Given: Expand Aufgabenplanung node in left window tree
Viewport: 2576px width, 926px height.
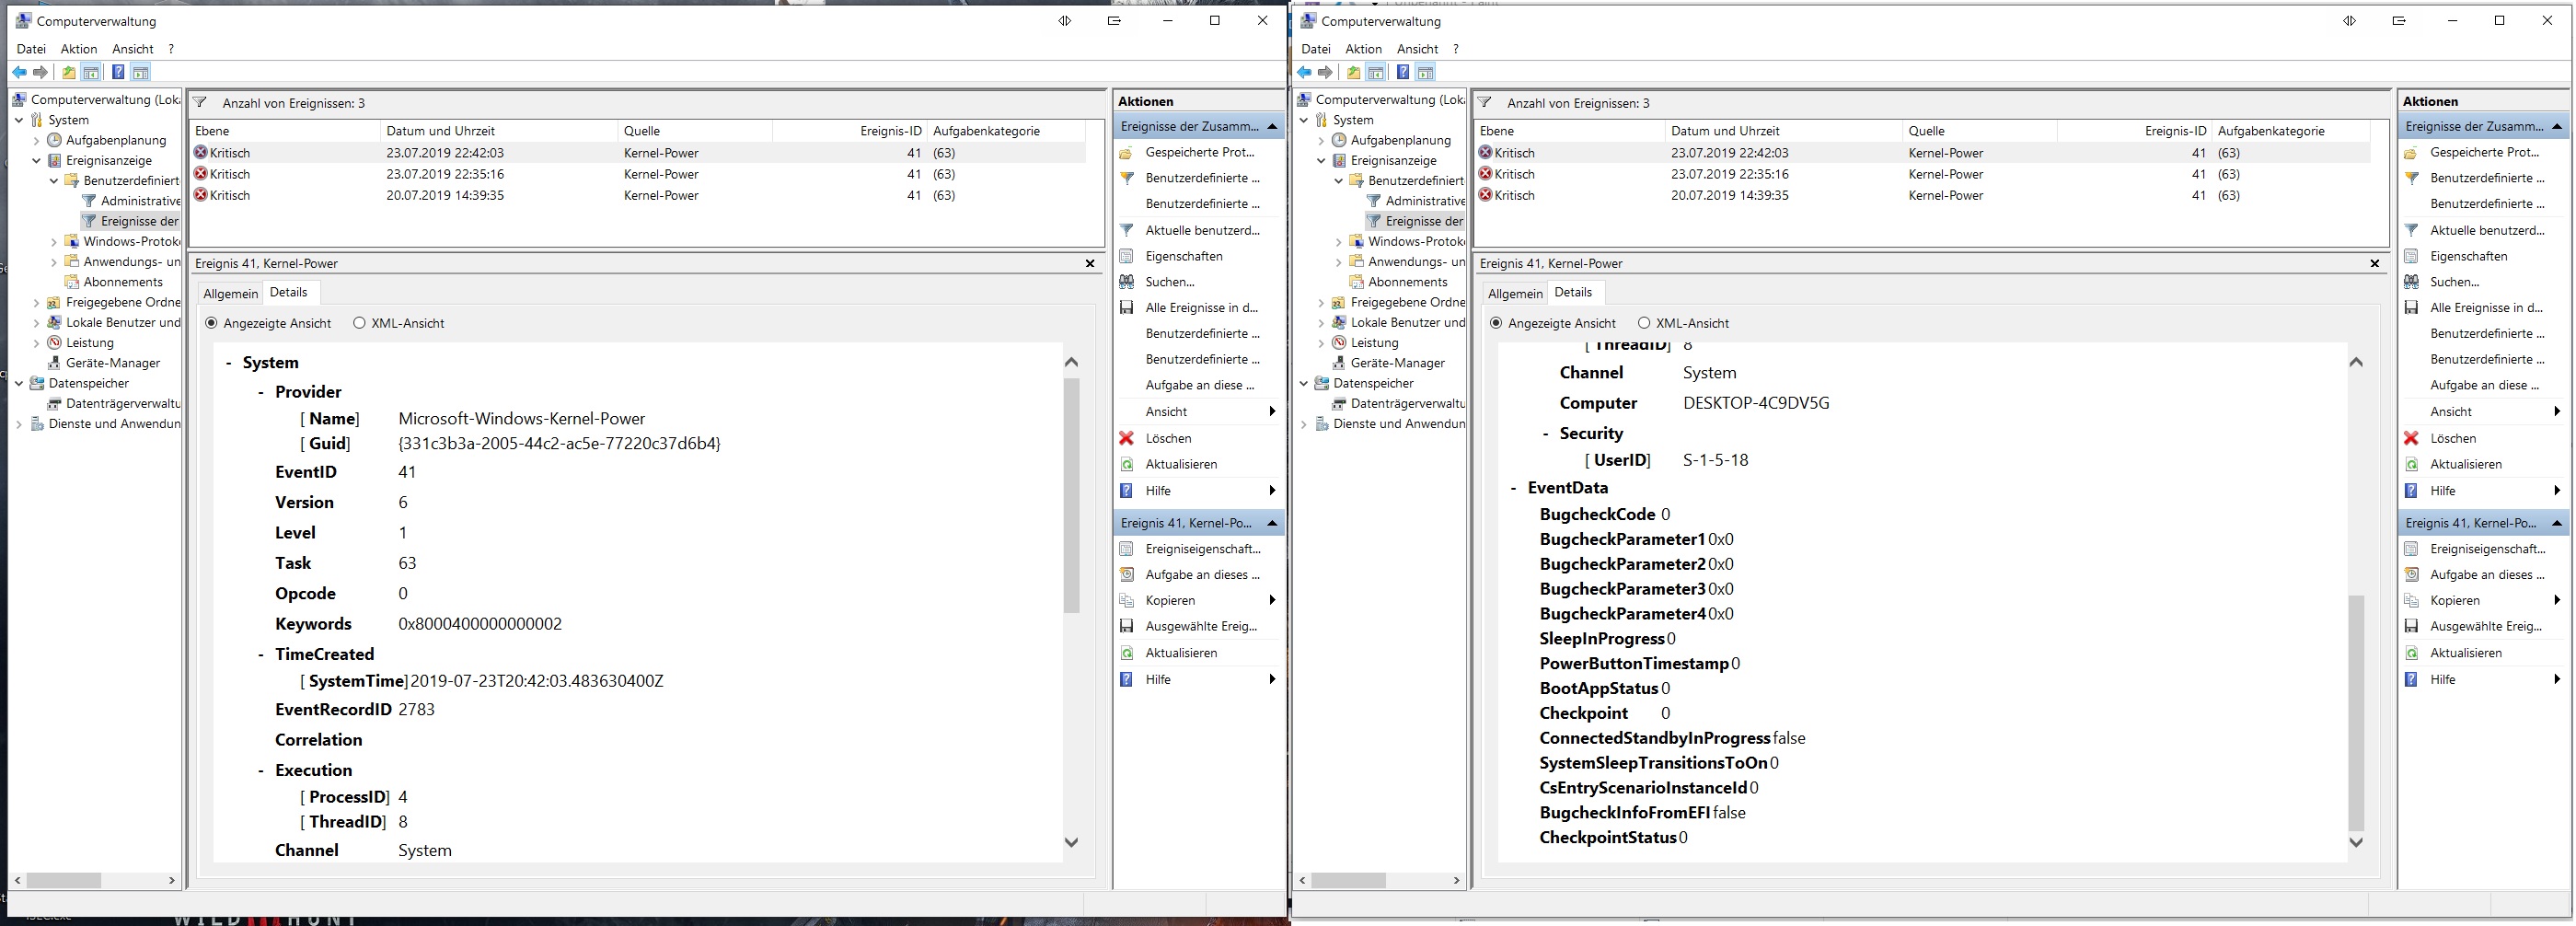Looking at the screenshot, I should pos(37,140).
